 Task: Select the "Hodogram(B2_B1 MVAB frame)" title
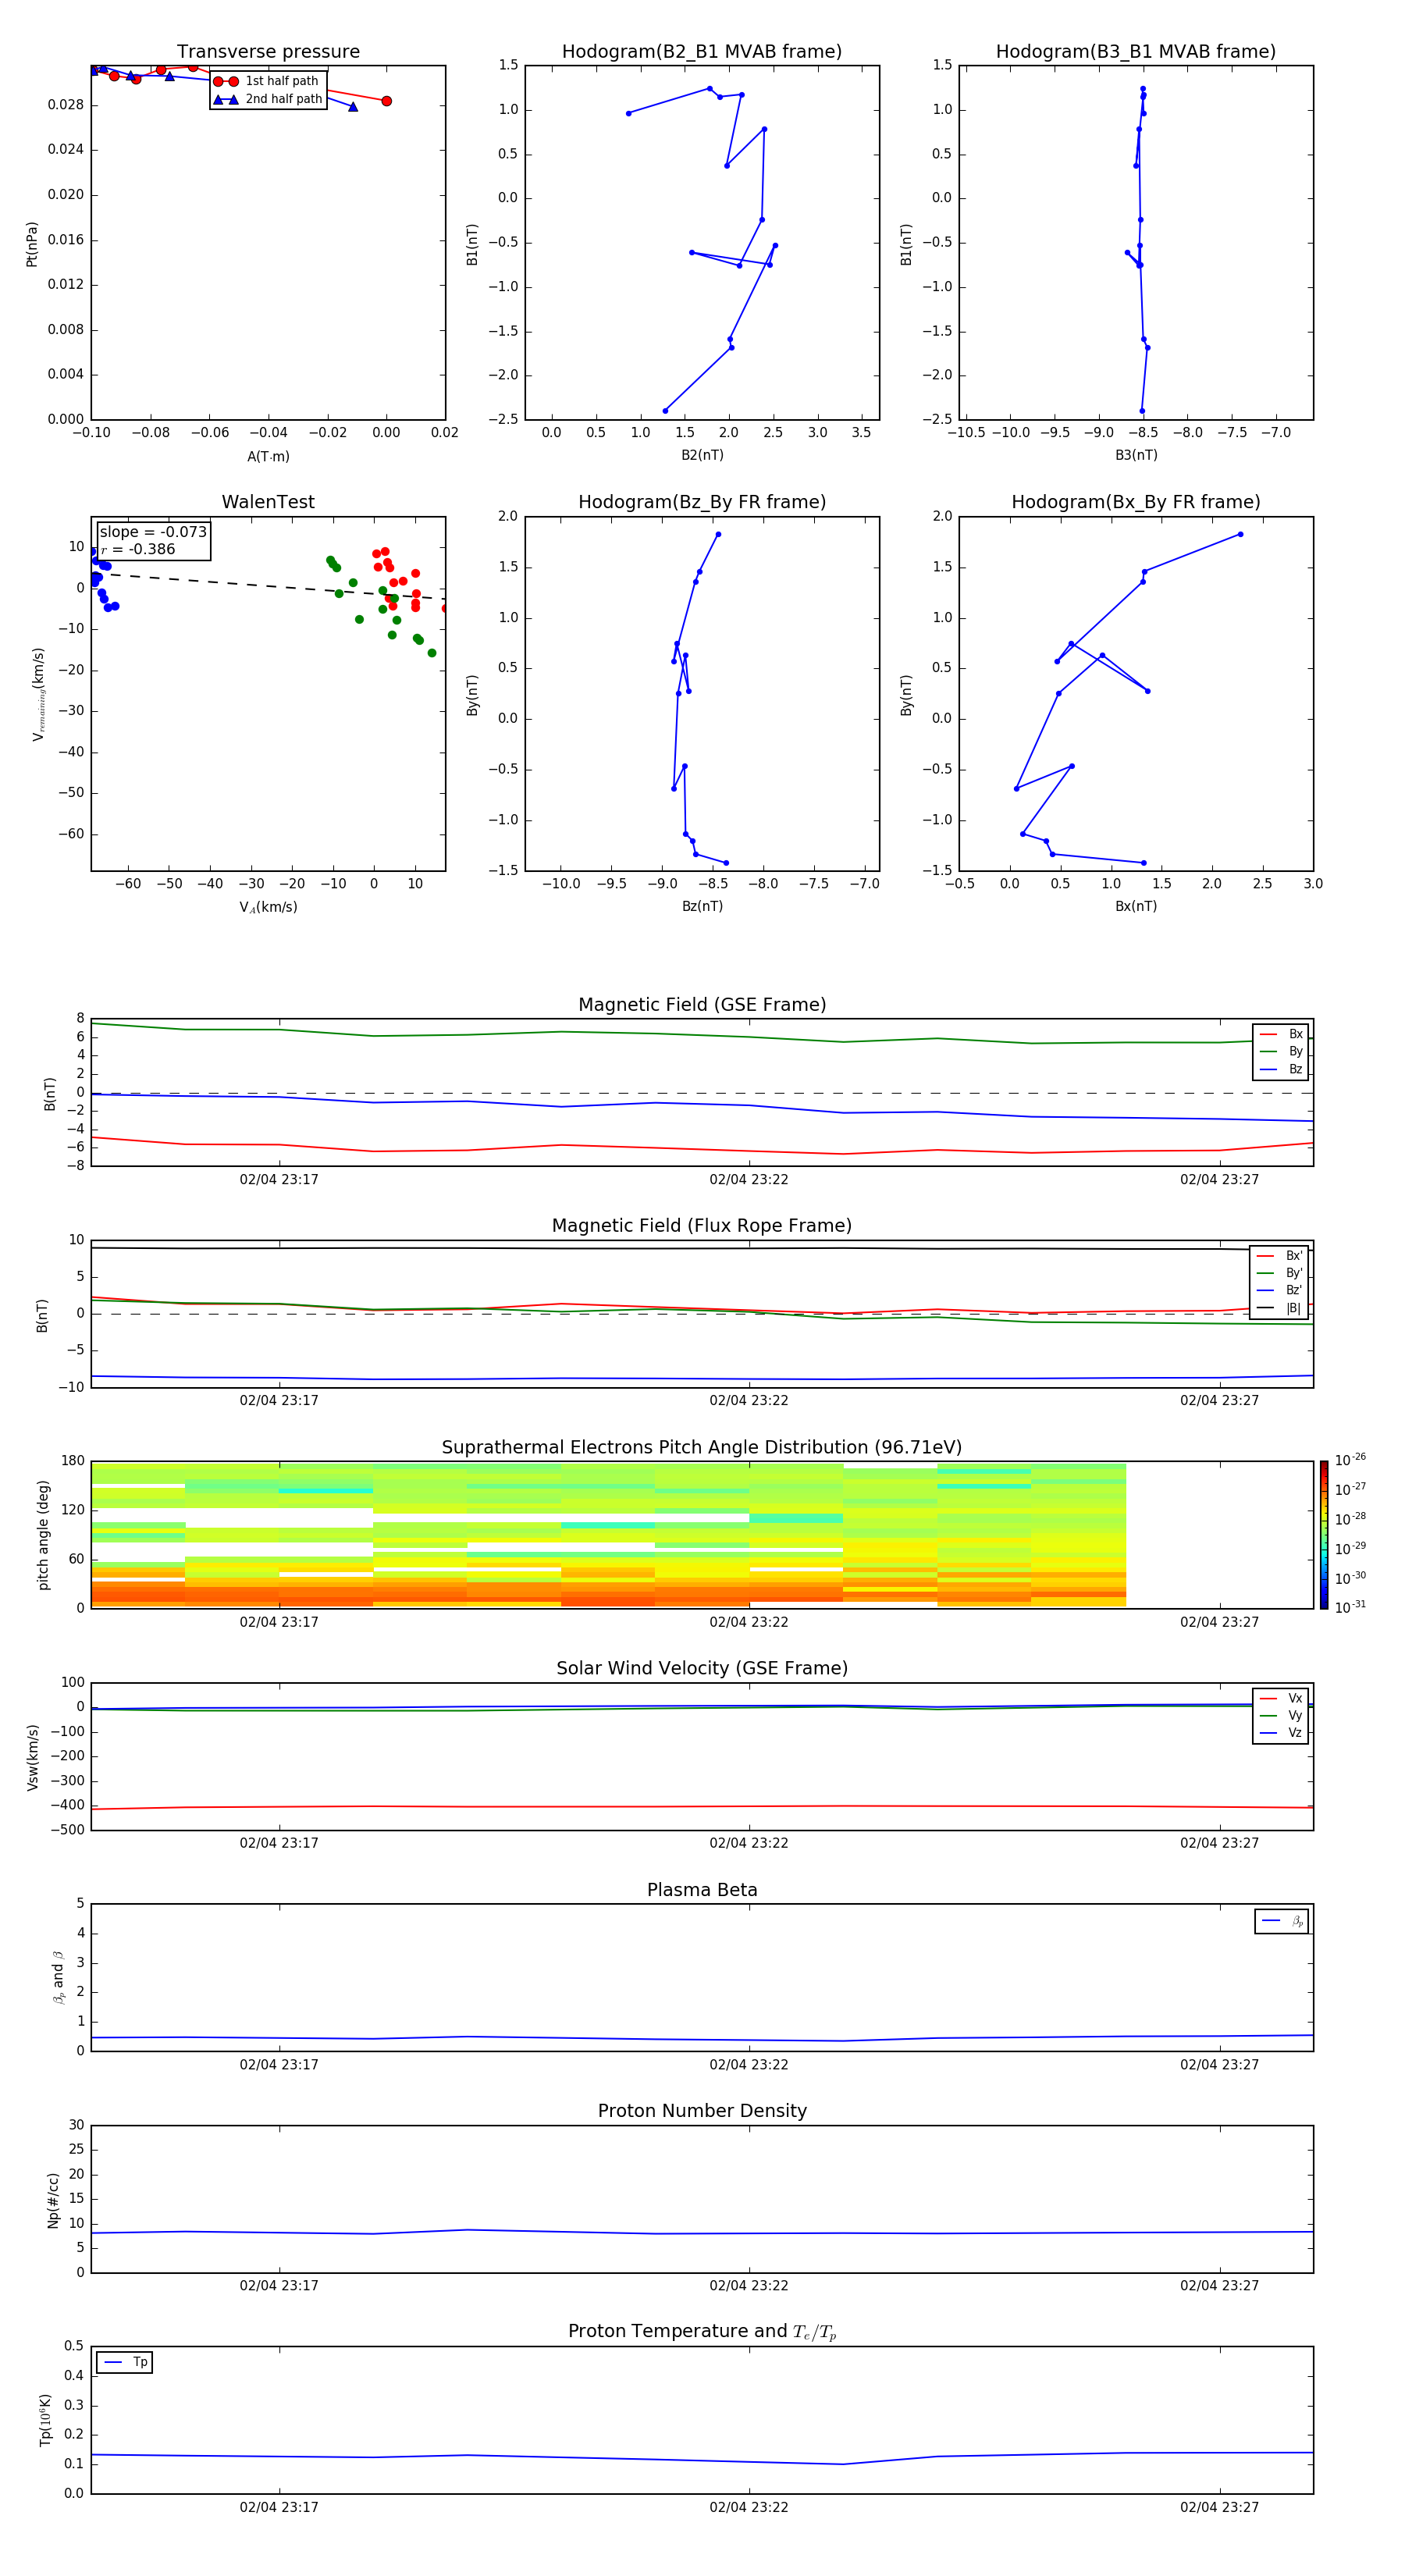pos(702,52)
